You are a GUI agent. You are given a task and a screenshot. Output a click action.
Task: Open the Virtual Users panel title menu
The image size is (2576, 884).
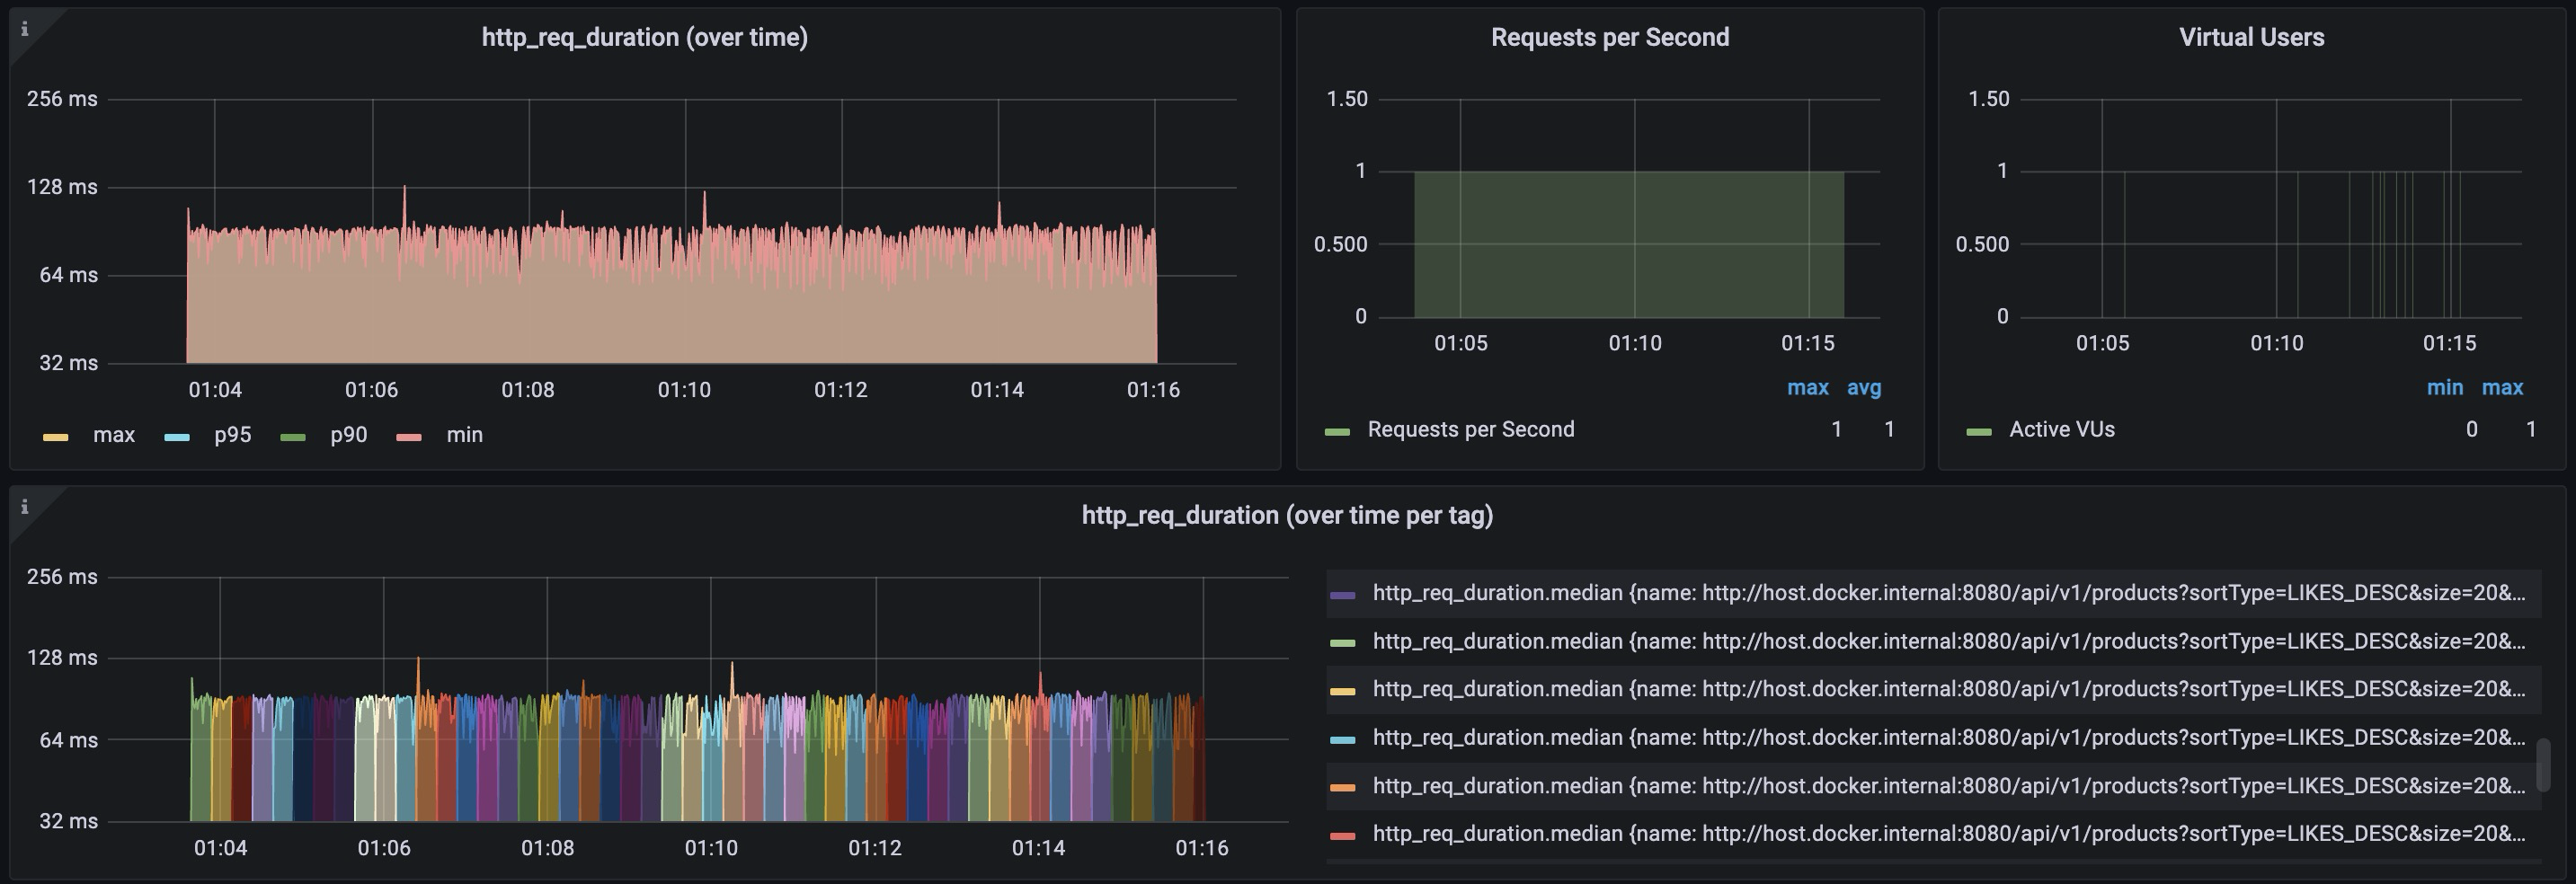[x=2251, y=38]
